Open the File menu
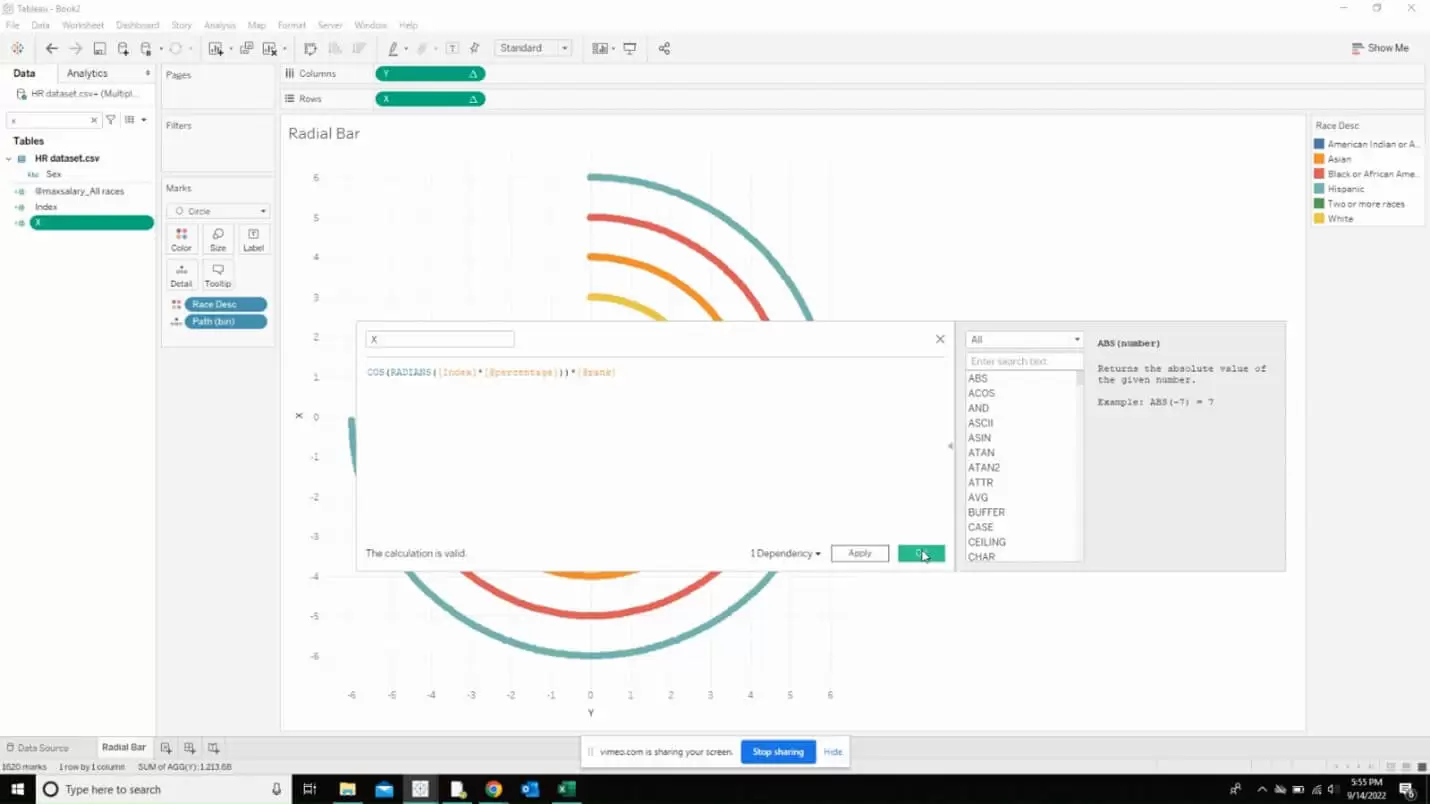 click(x=13, y=25)
